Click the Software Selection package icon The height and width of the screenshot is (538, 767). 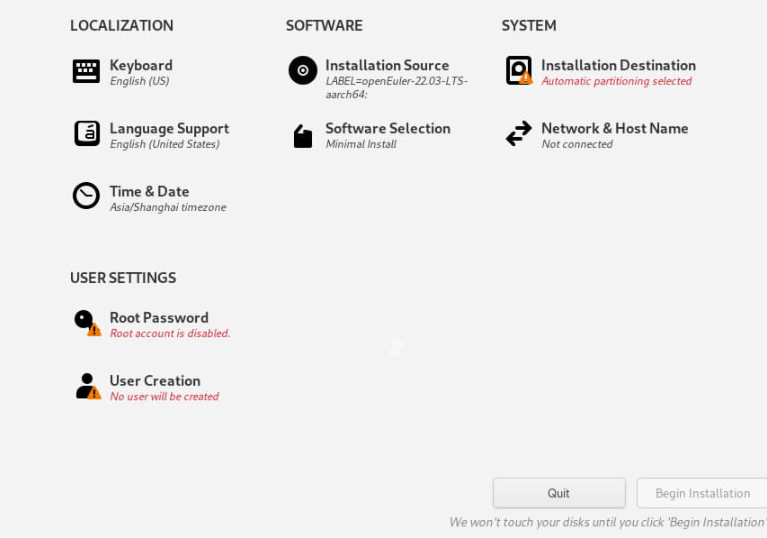coord(303,136)
